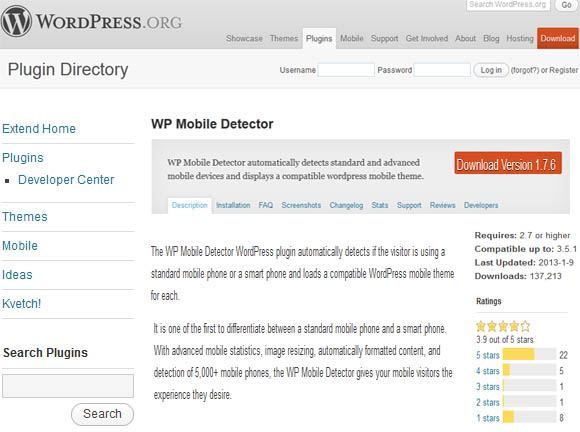
Task: View the Changelog tab
Action: click(346, 205)
